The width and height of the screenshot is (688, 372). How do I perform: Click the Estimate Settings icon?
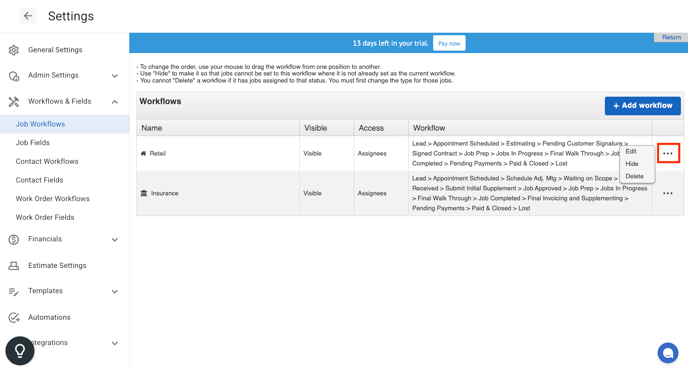click(x=14, y=265)
